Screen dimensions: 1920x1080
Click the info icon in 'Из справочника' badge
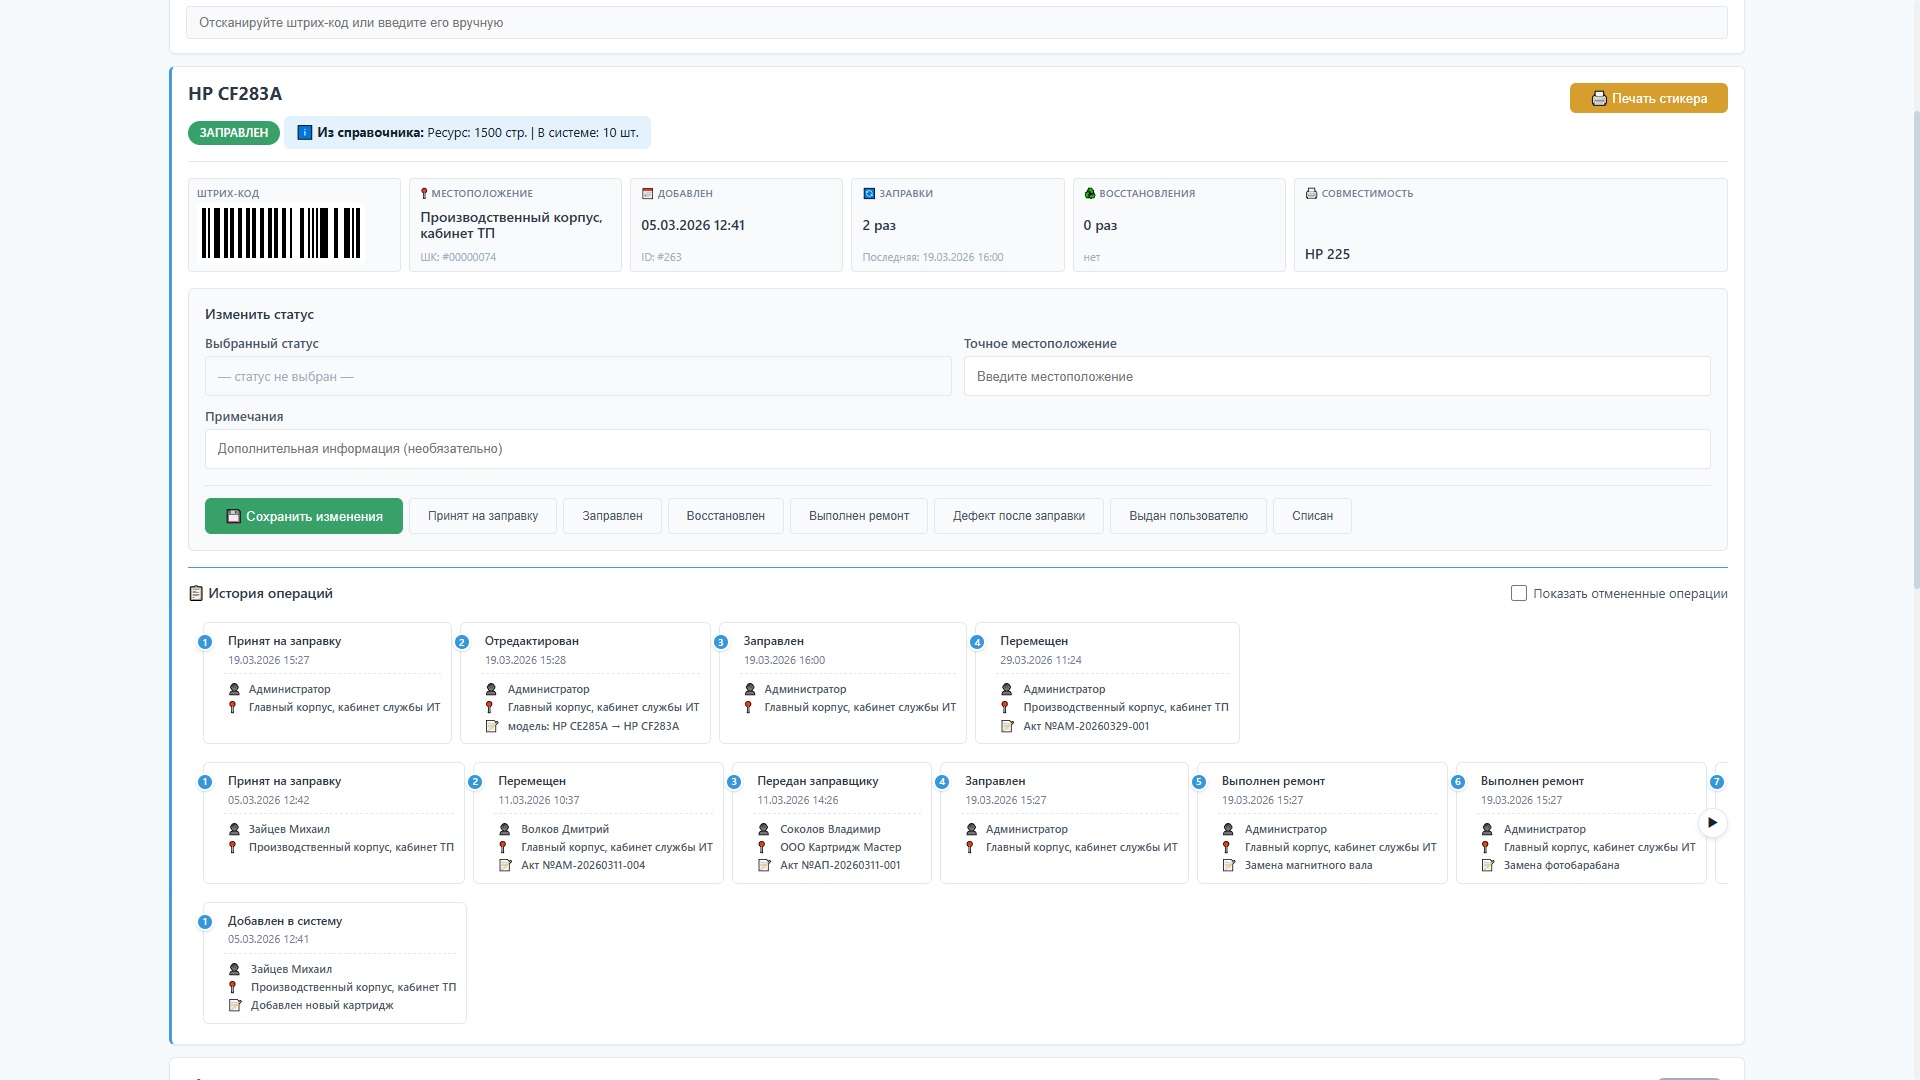tap(305, 132)
